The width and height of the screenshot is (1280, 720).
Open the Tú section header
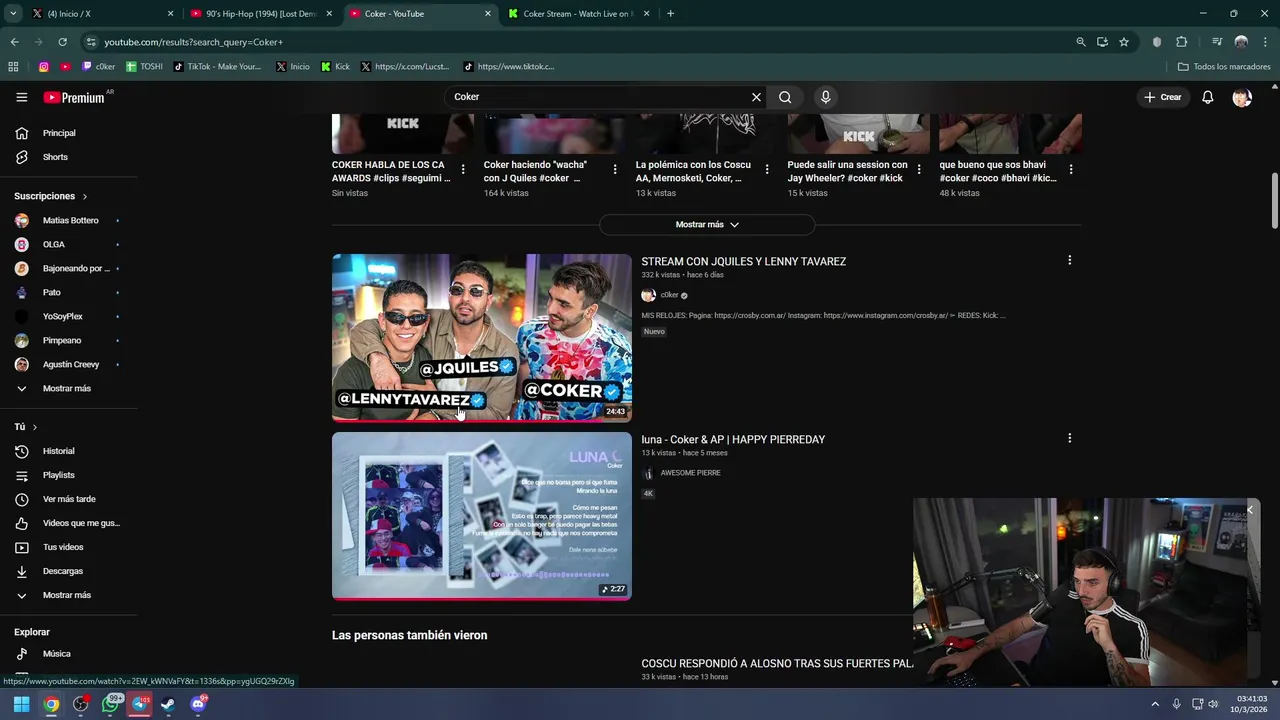tap(26, 427)
